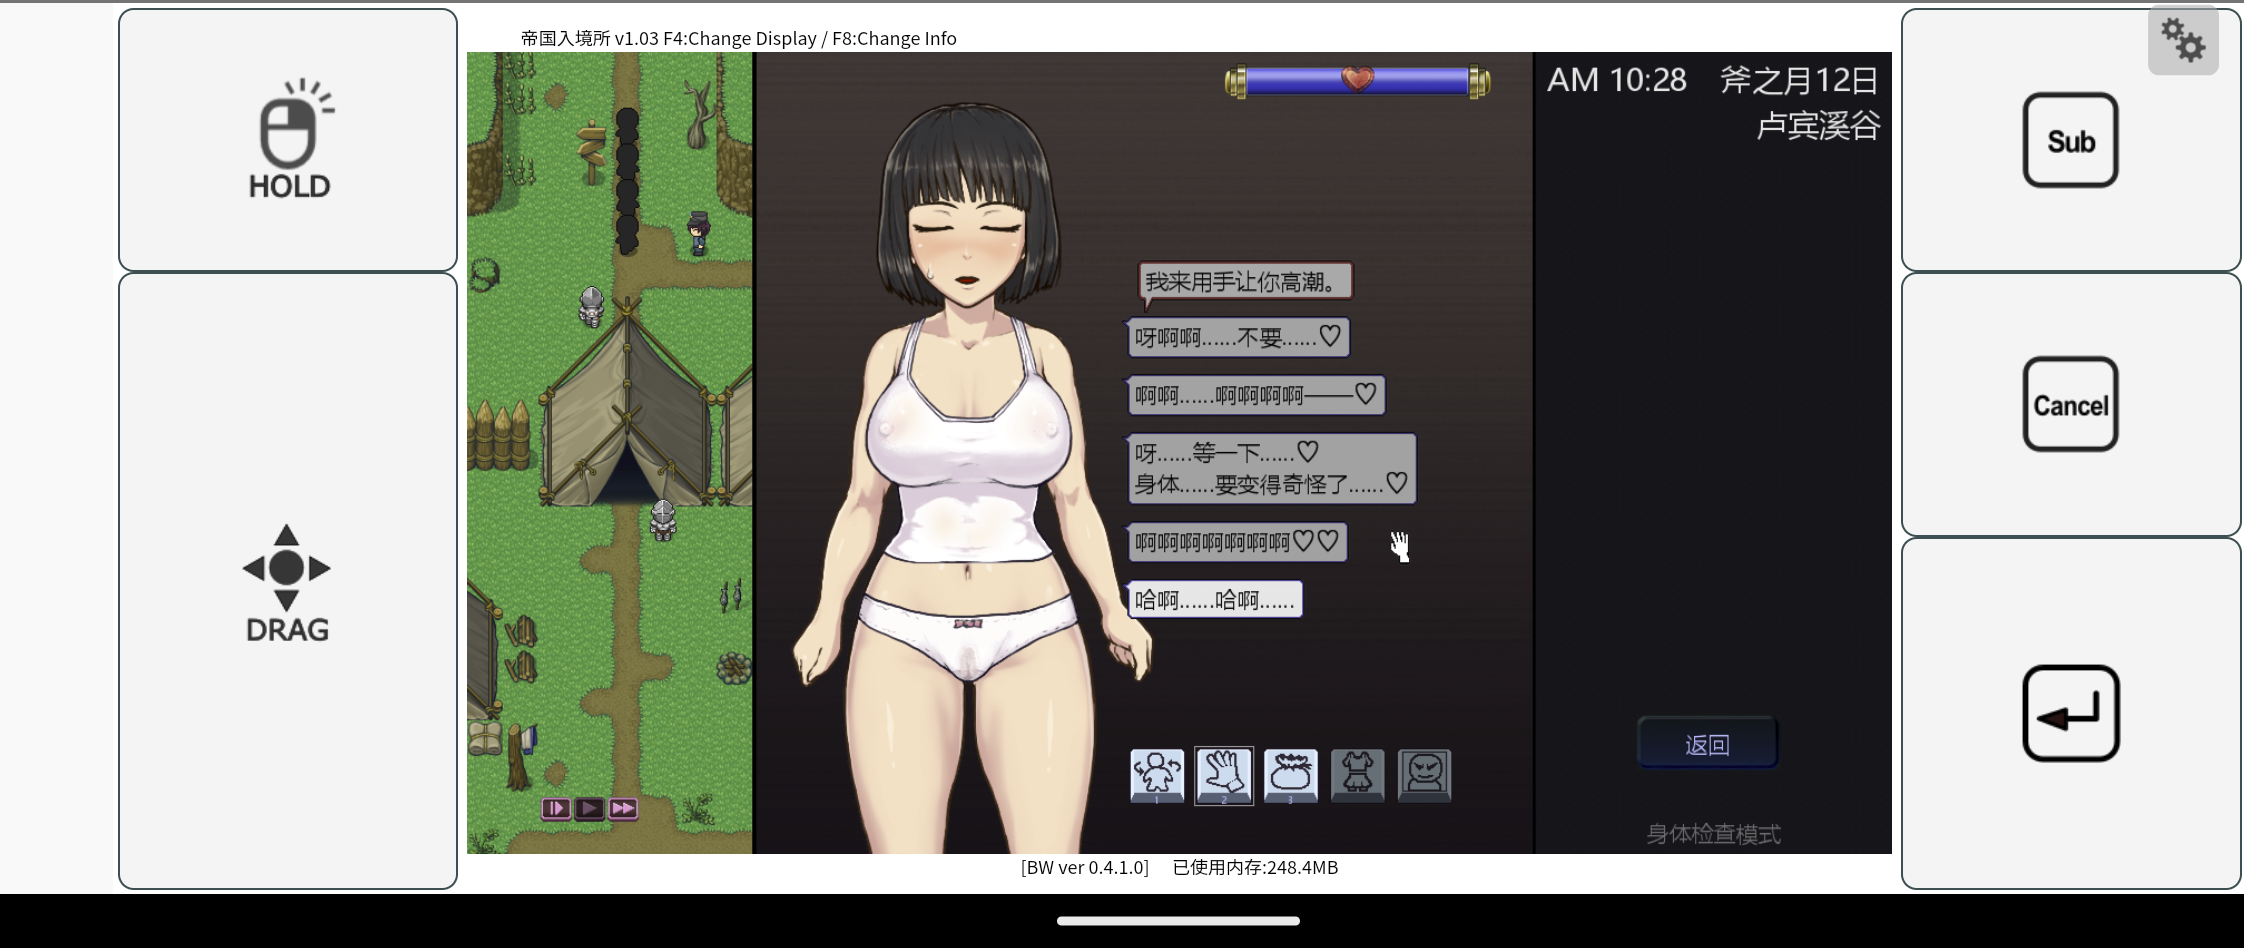Viewport: 2244px width, 948px height.
Task: Open the settings gear in the top-right corner
Action: [x=2184, y=40]
